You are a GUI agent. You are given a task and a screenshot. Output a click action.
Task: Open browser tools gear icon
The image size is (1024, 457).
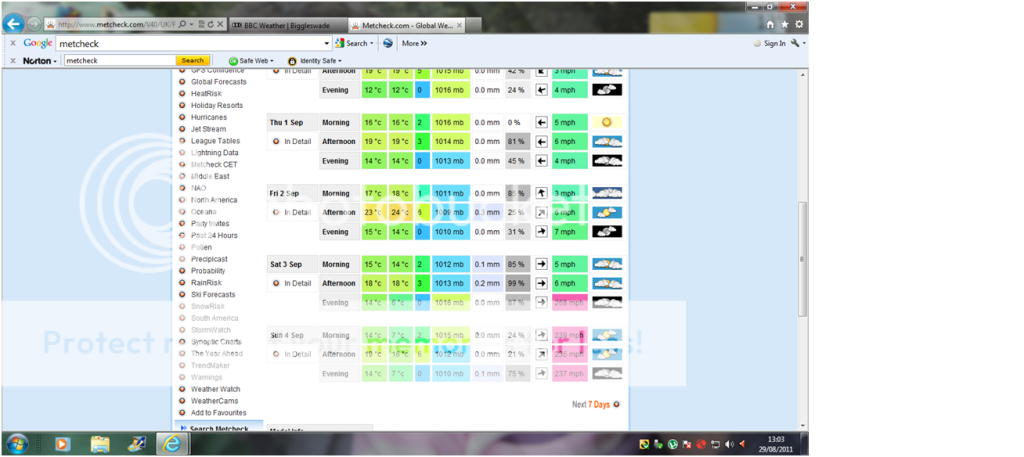pos(798,24)
